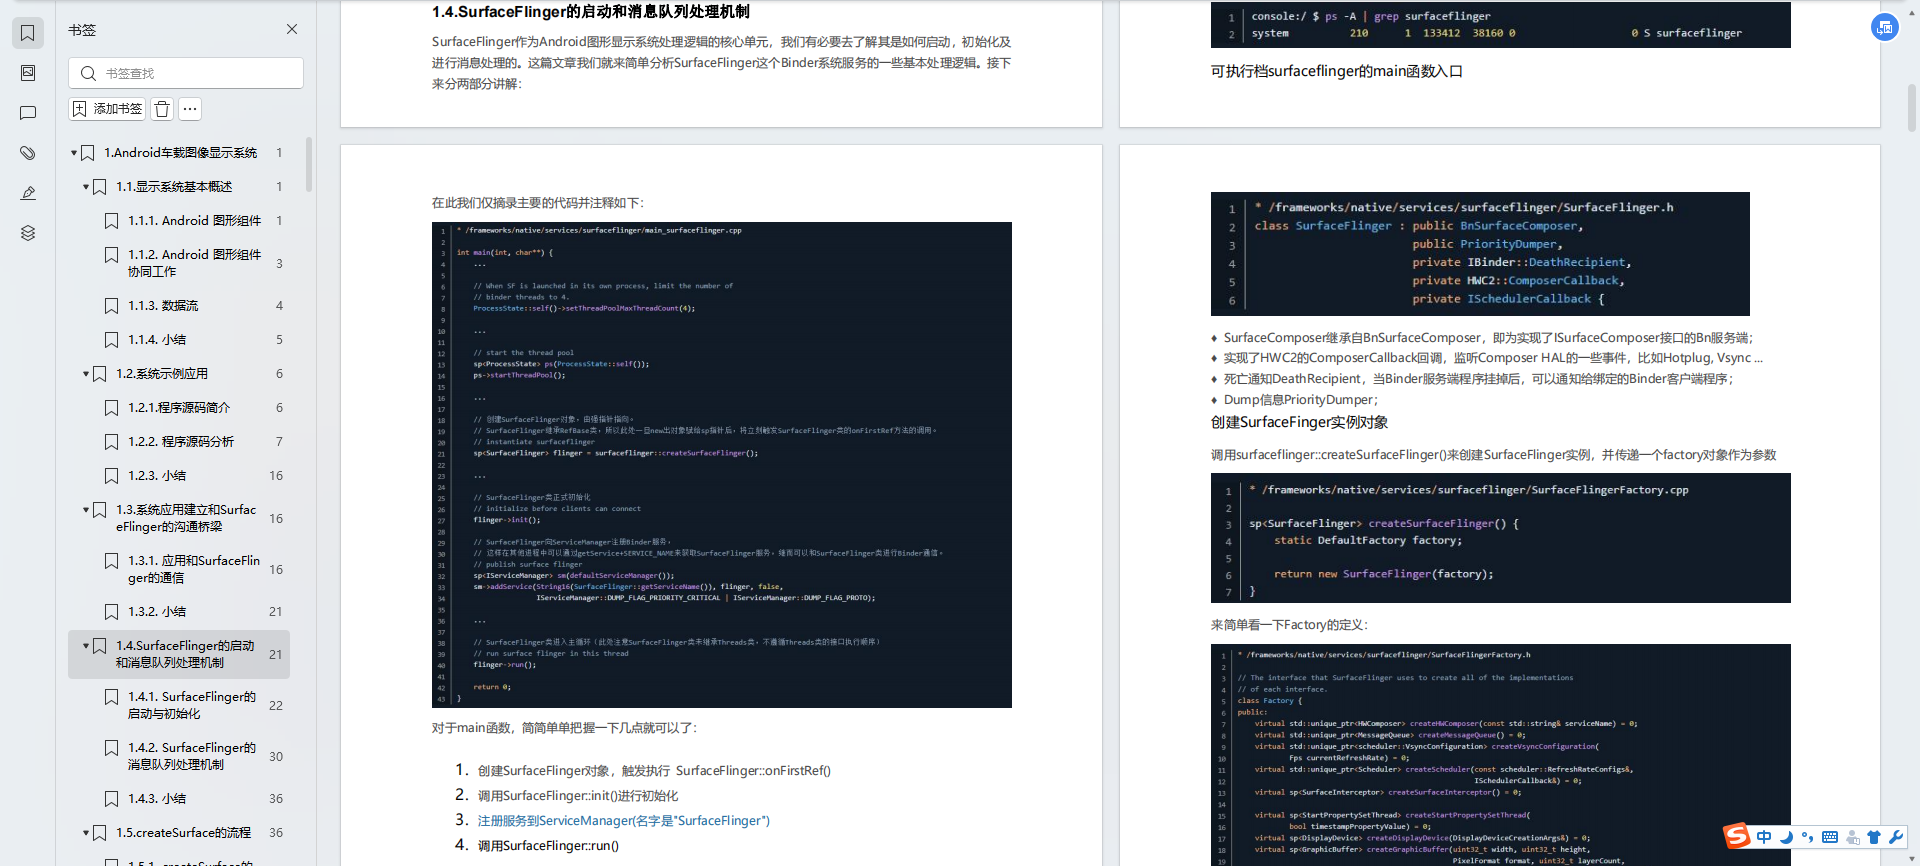Select bookmark 1.2.3. 小结
The width and height of the screenshot is (1920, 866).
click(157, 476)
